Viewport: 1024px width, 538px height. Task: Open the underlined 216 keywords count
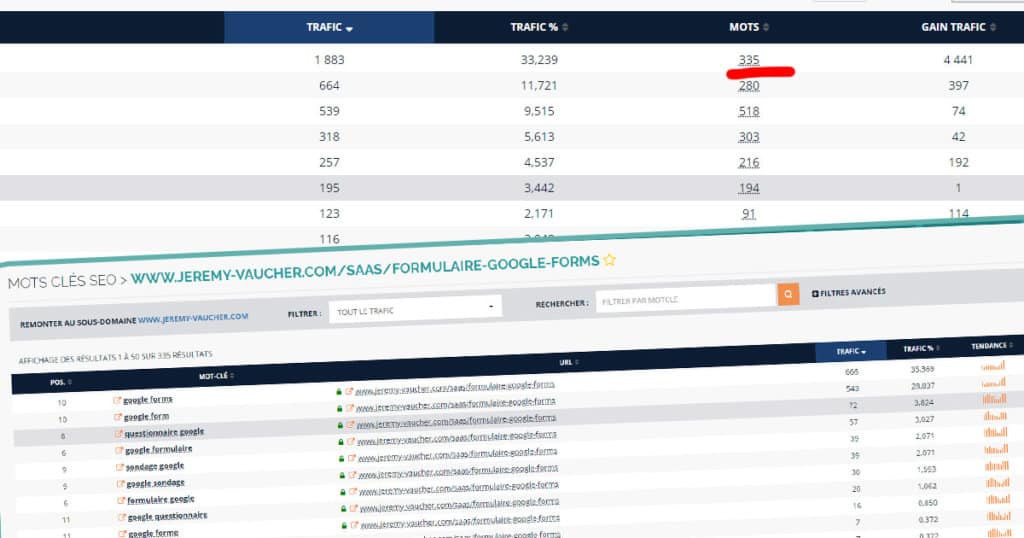(748, 163)
